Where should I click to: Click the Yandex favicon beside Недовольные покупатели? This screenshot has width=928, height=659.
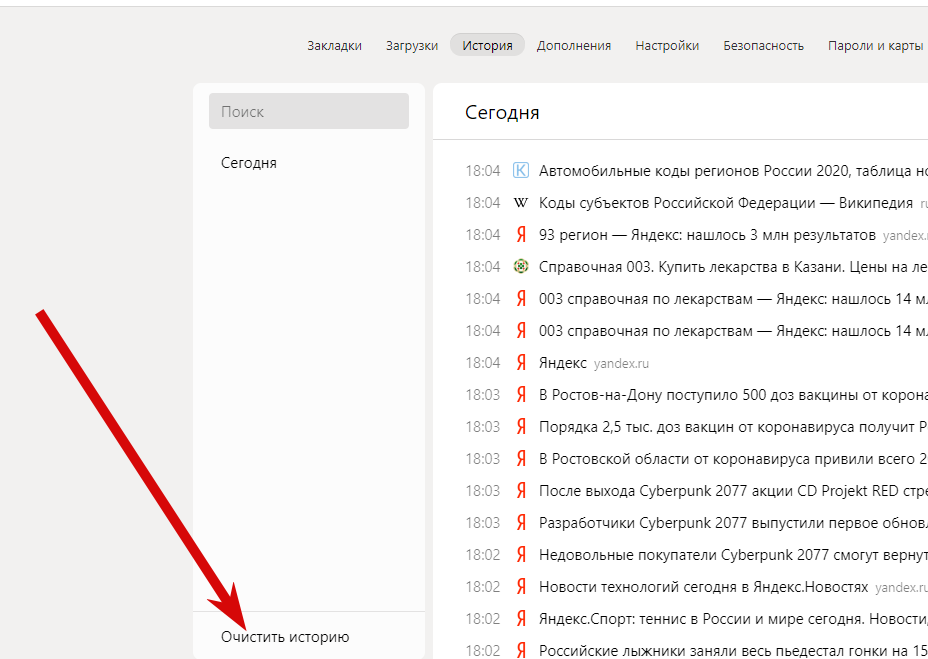pos(521,555)
